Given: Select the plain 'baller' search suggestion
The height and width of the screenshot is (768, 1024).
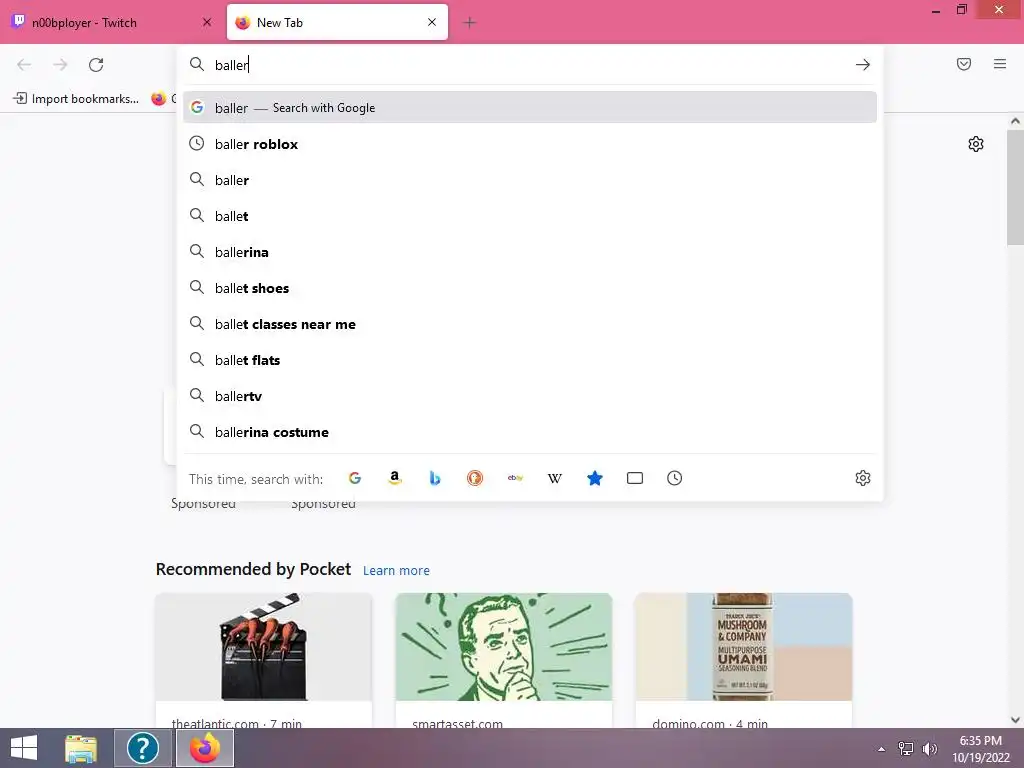Looking at the screenshot, I should coord(530,180).
